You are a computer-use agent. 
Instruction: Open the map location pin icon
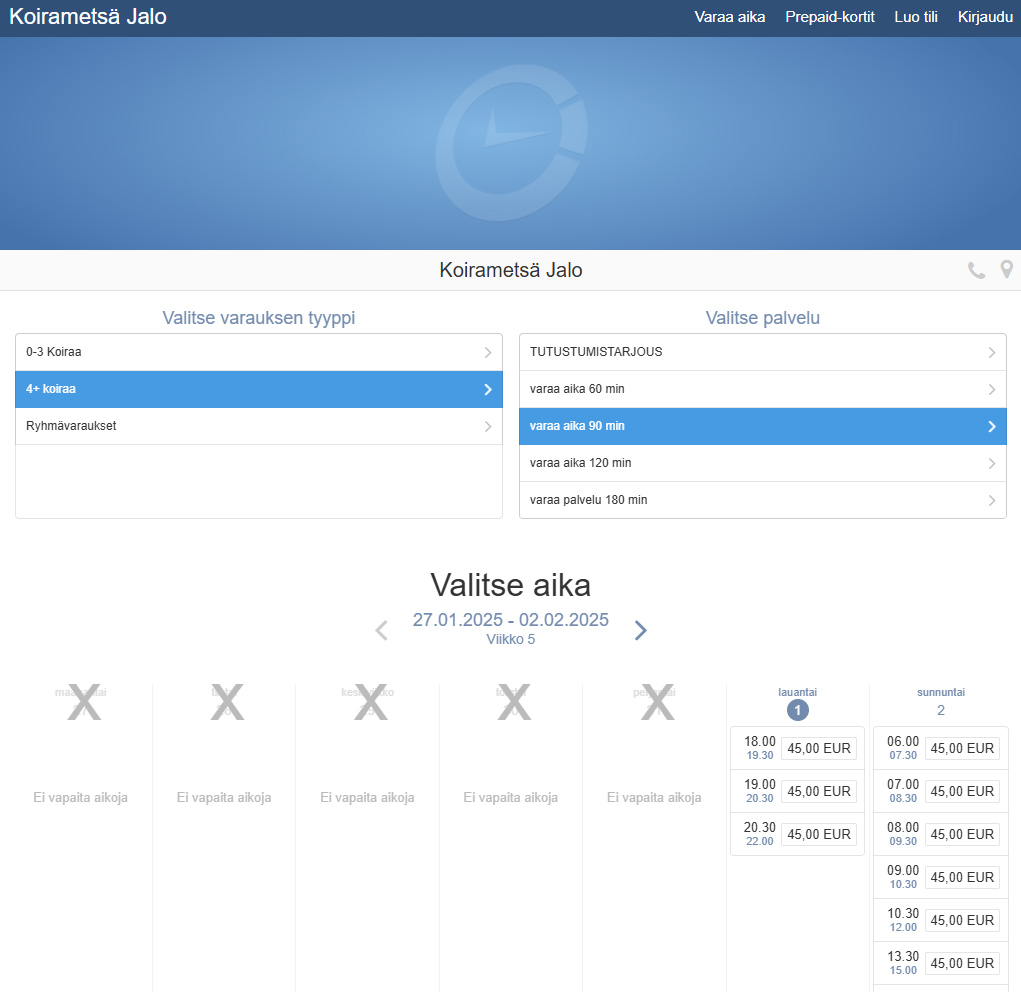point(1007,270)
